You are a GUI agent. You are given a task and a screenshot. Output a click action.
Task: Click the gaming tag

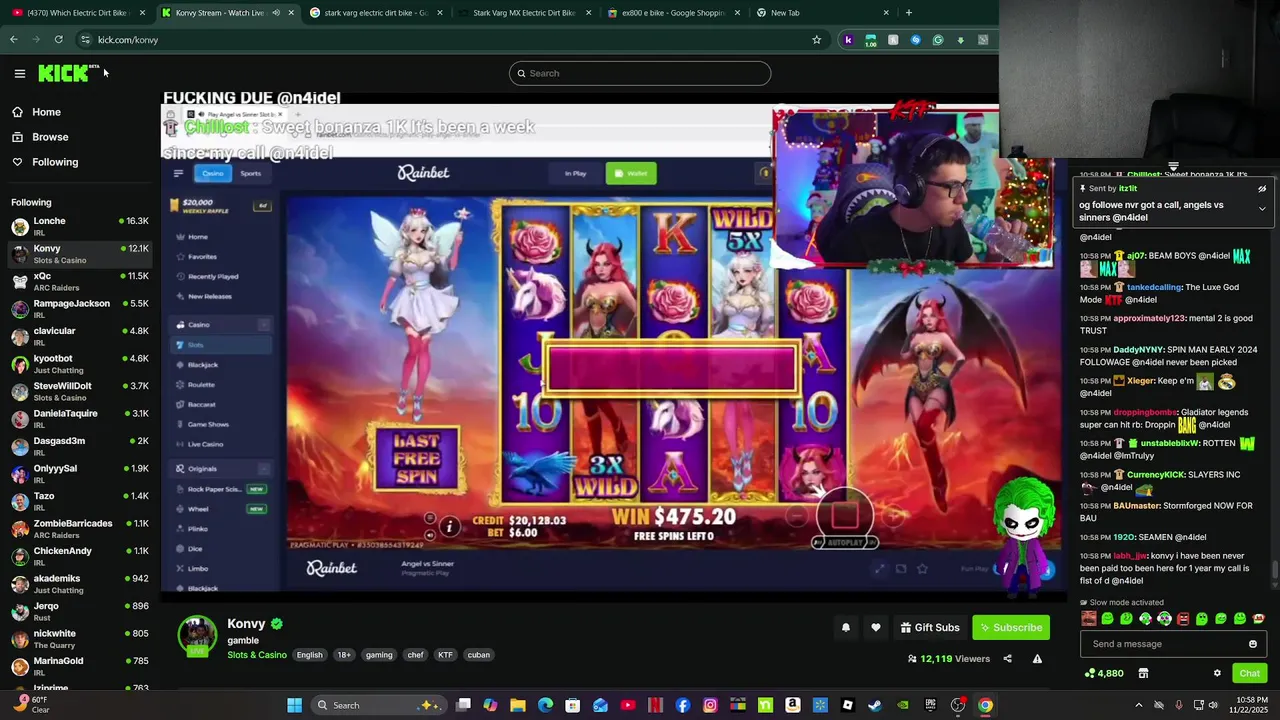(379, 655)
